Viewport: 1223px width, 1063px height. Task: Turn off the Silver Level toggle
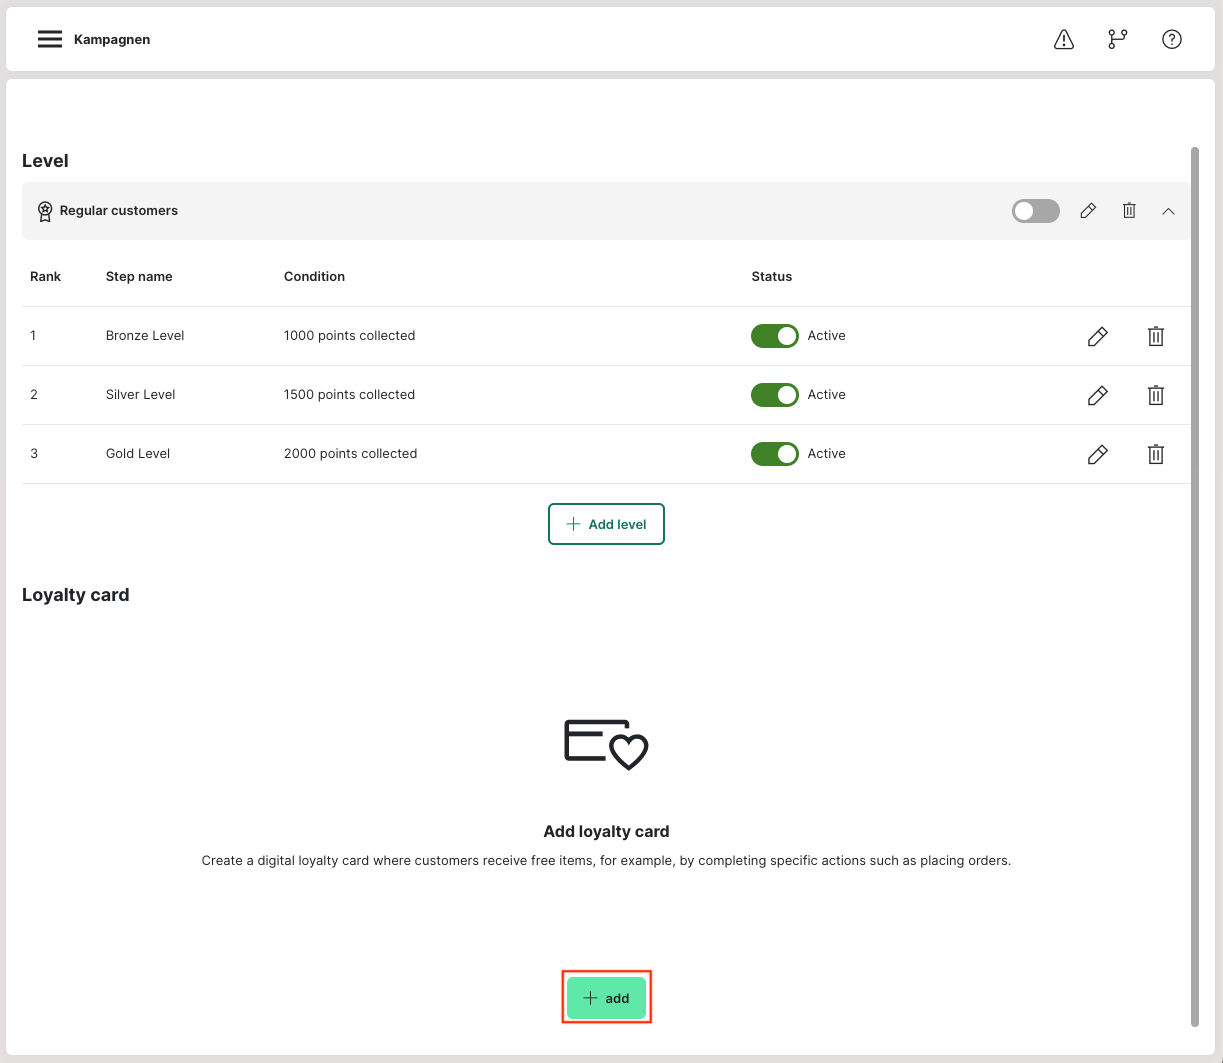(775, 395)
